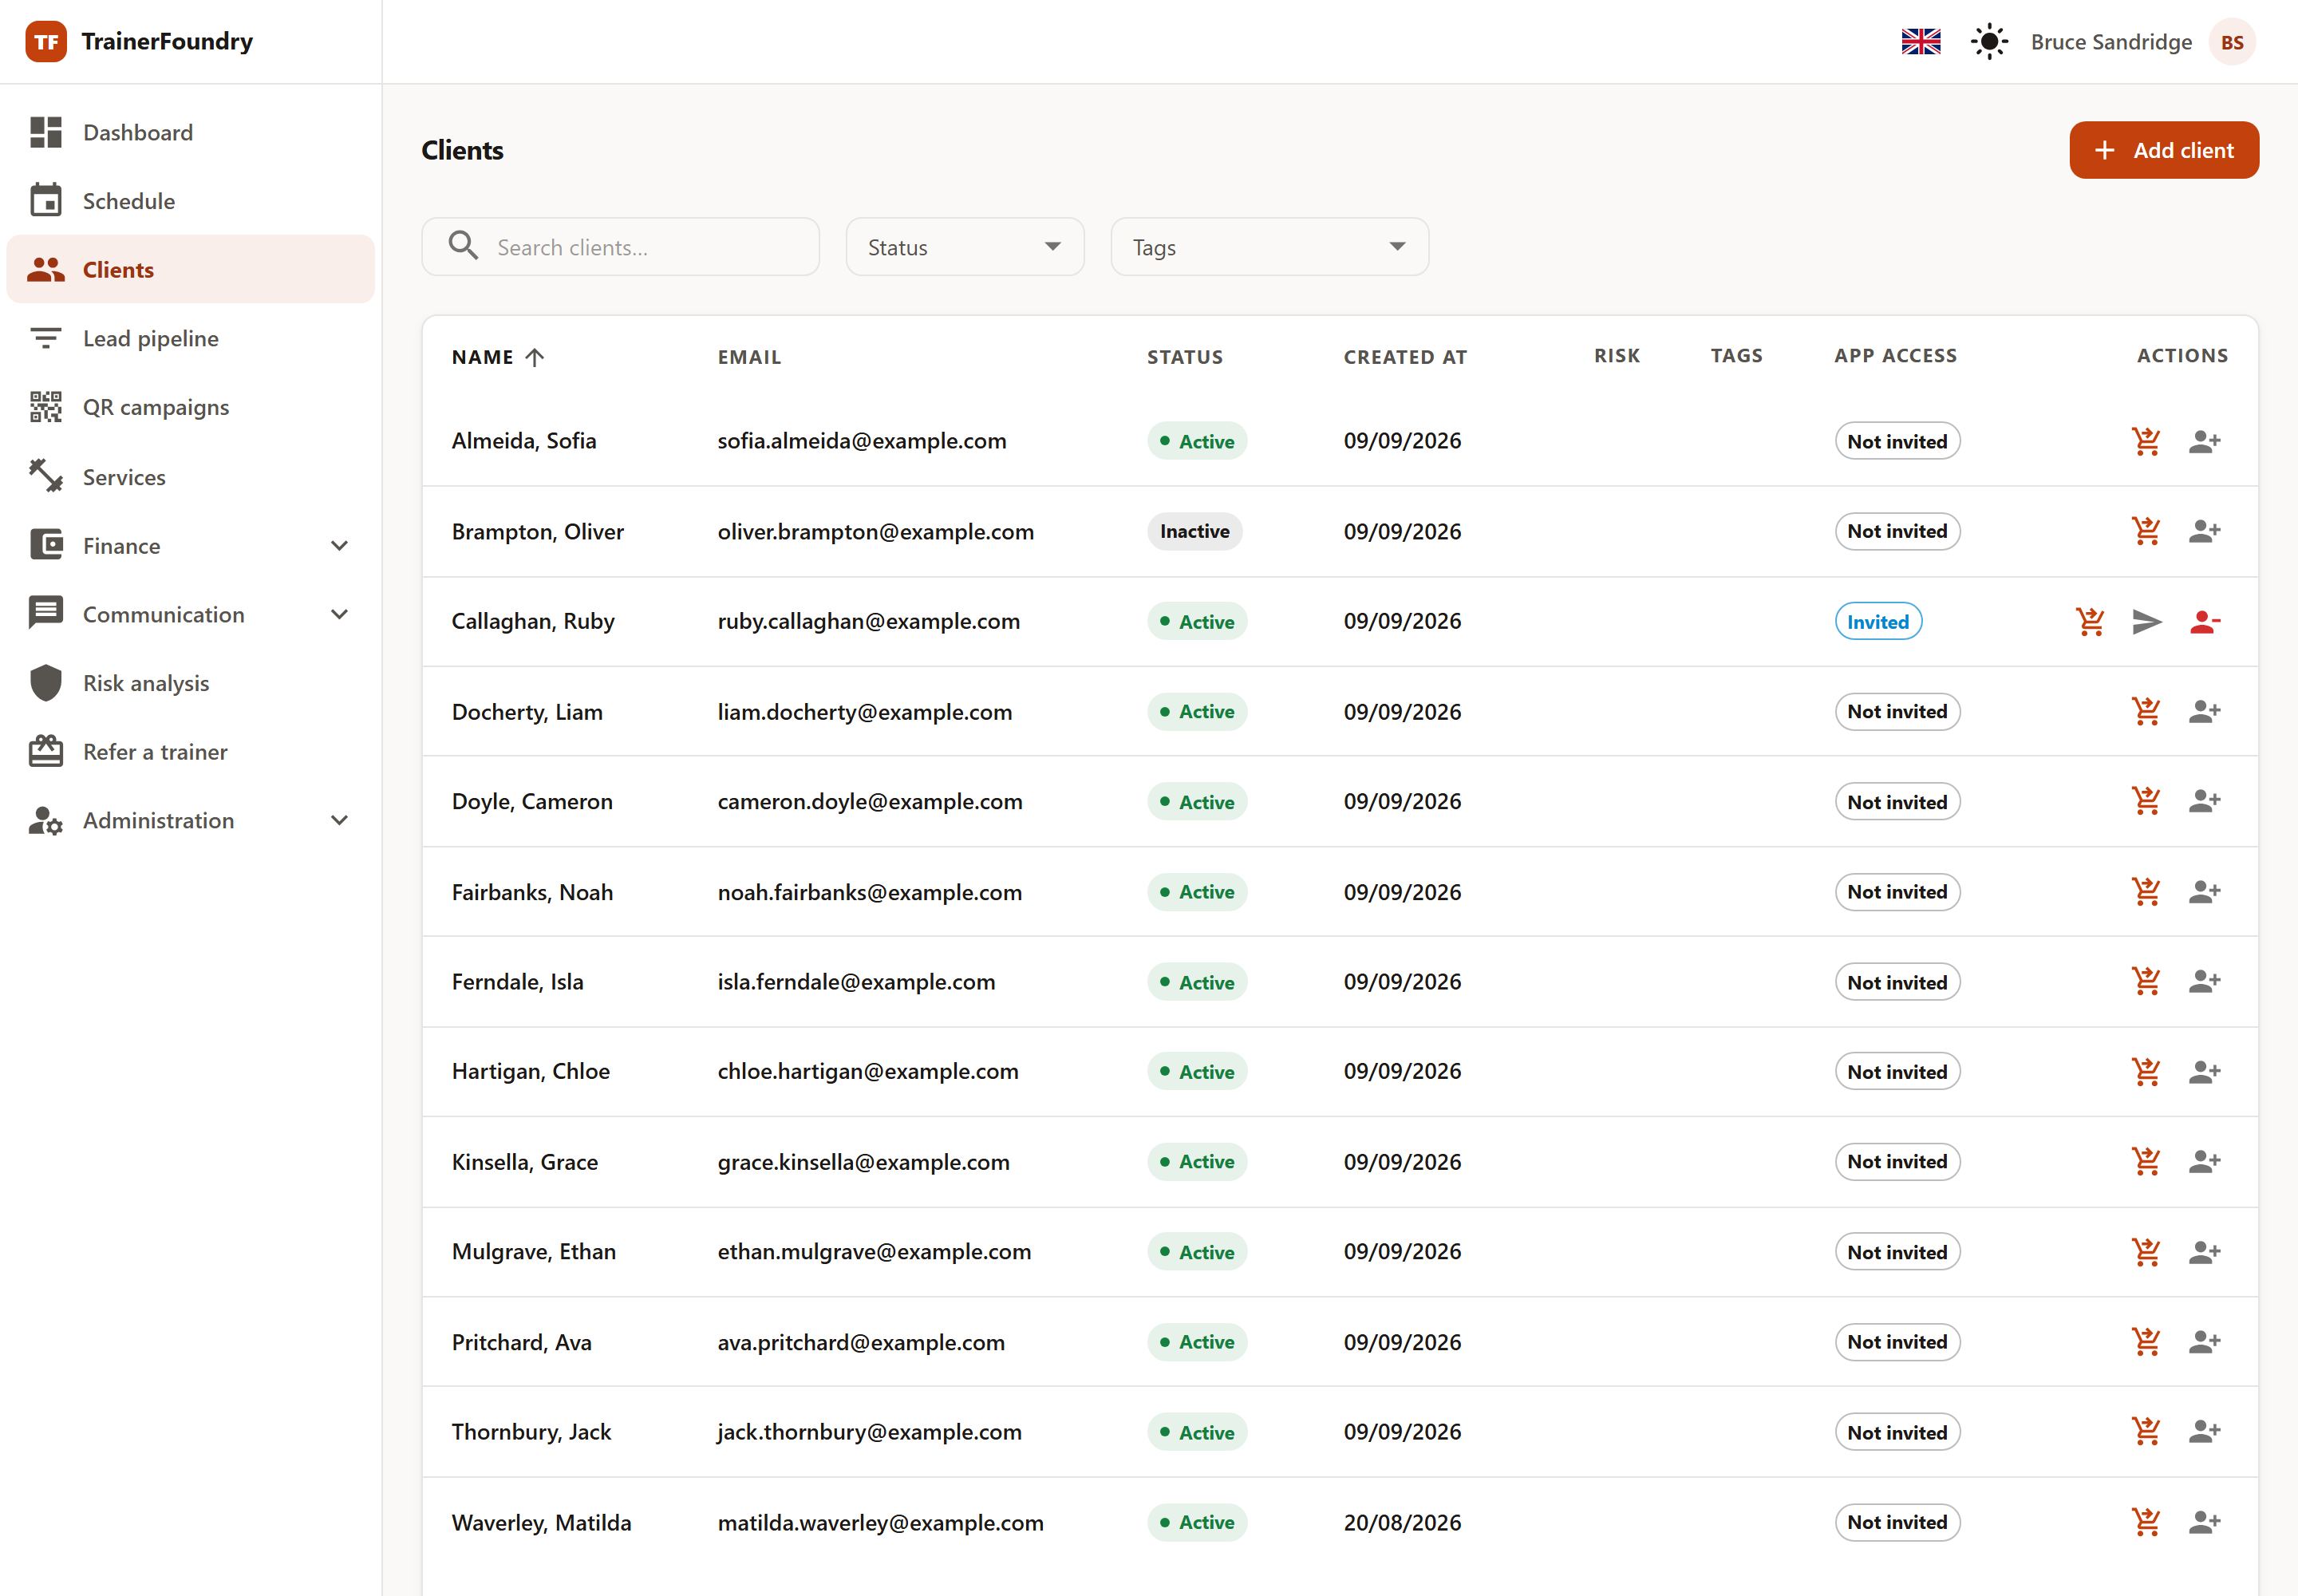Screen dimensions: 2298x1596
Task: Open the cart icon for Docherty, Liam
Action: pos(2146,711)
